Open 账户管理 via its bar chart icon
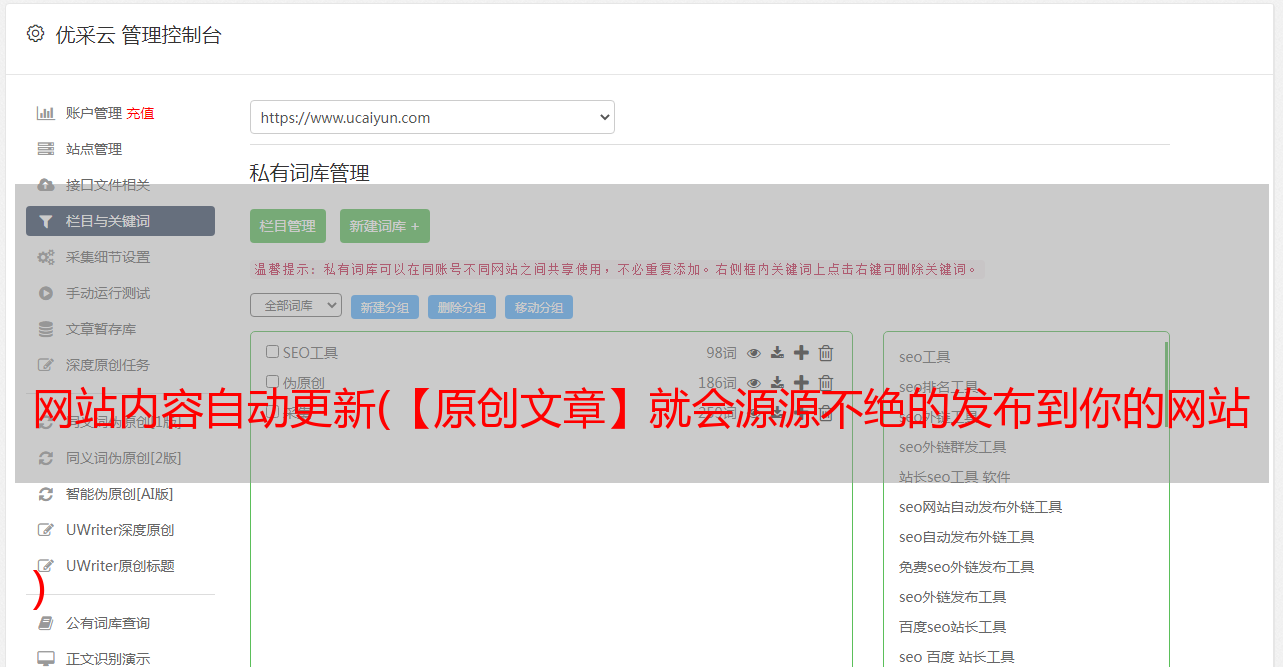1283x667 pixels. (45, 113)
